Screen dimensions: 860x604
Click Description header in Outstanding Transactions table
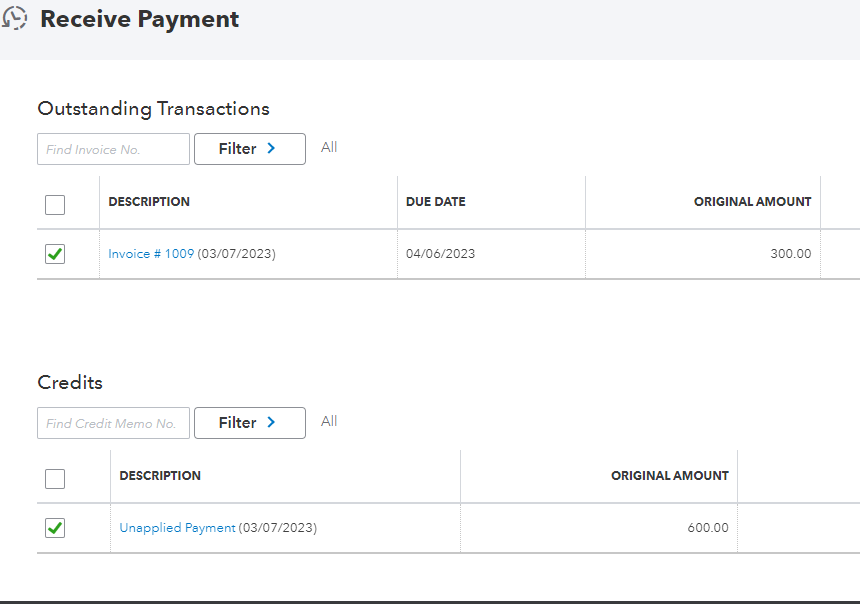click(149, 202)
